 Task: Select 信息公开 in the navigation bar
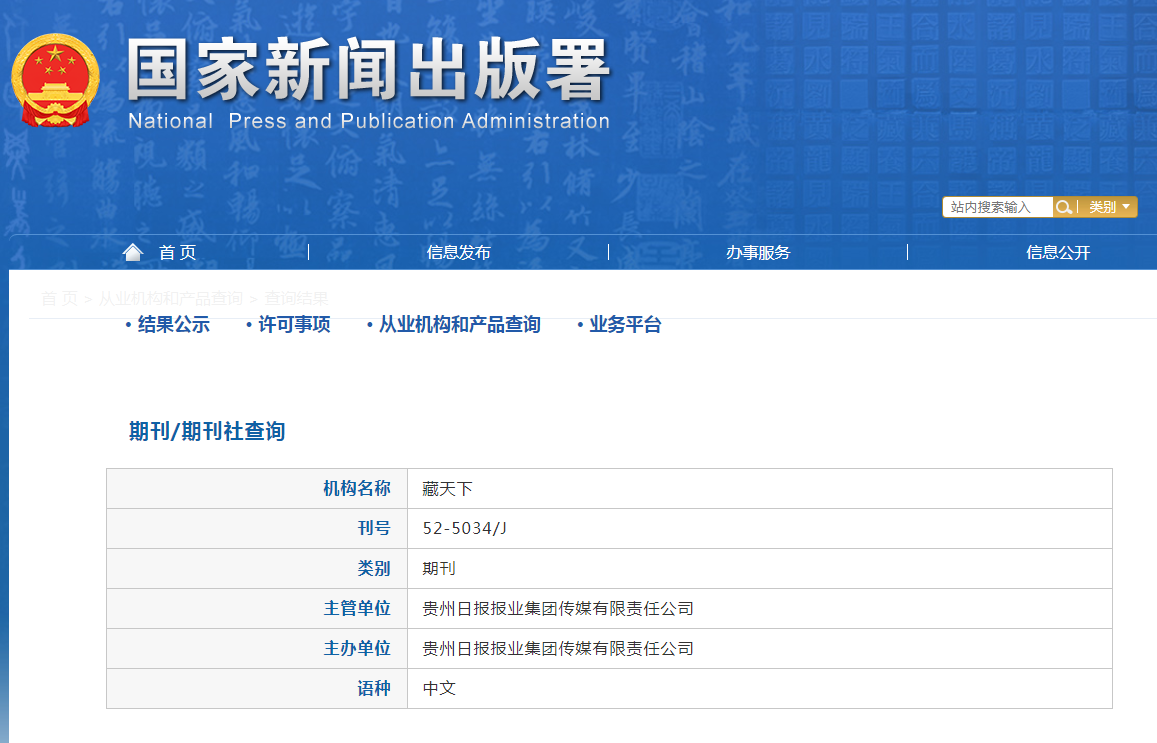(x=1058, y=252)
